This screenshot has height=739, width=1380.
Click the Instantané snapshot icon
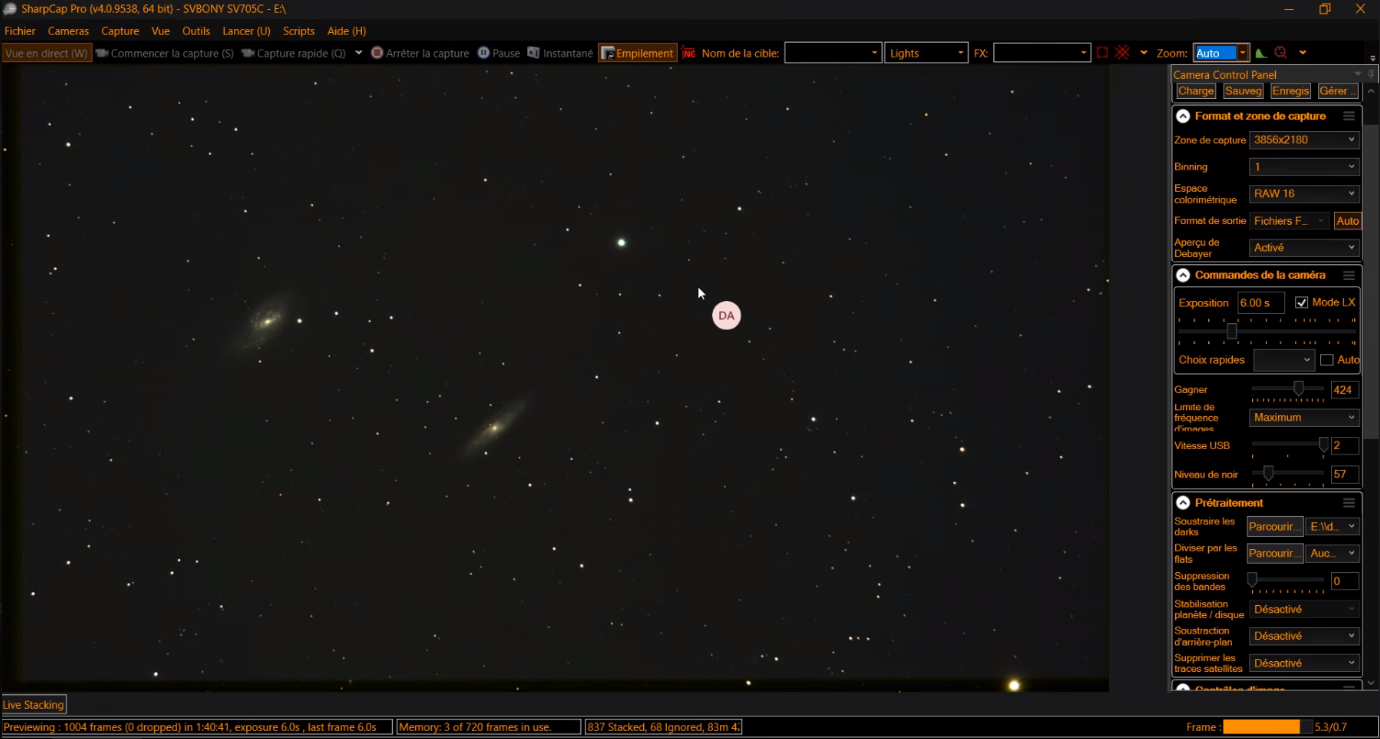coord(534,53)
